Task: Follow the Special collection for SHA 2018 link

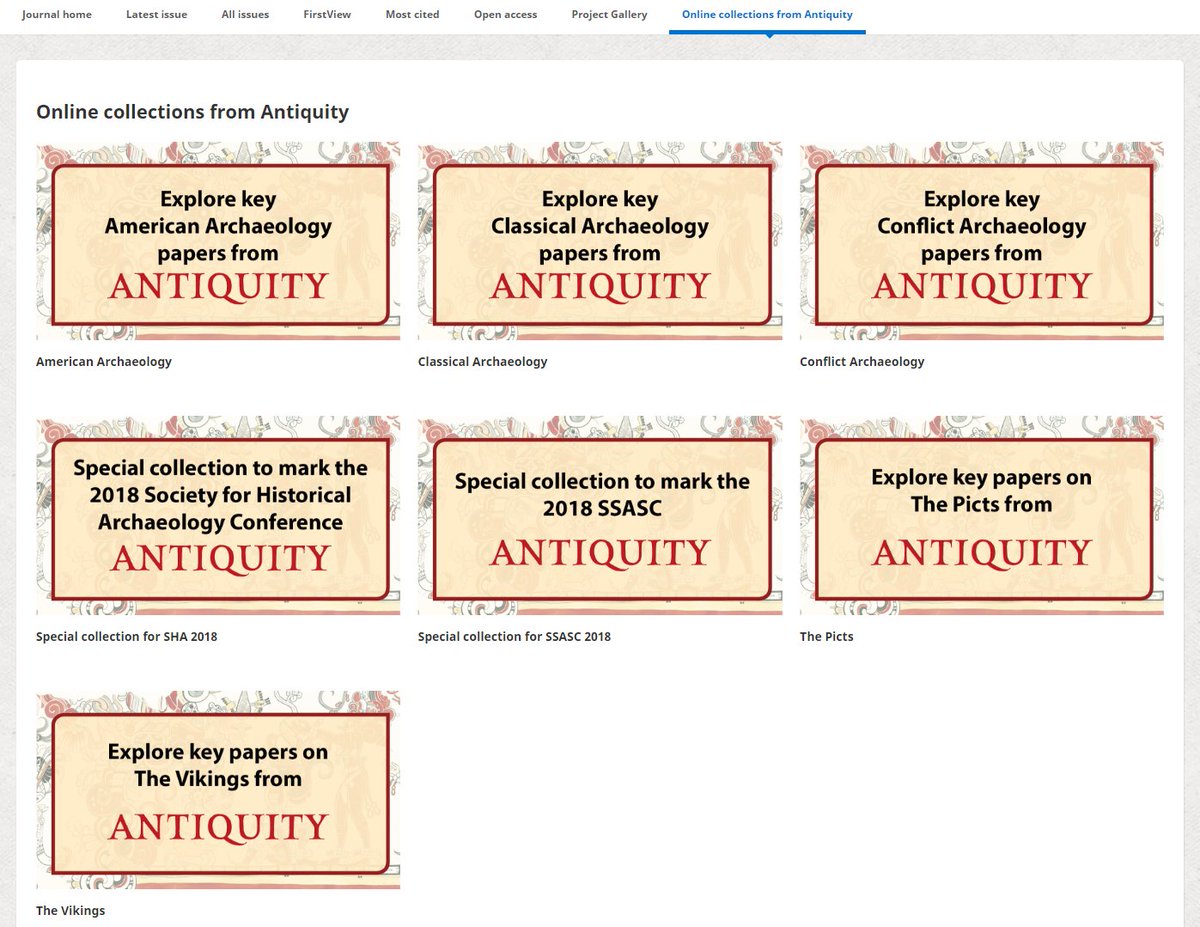Action: click(x=127, y=637)
